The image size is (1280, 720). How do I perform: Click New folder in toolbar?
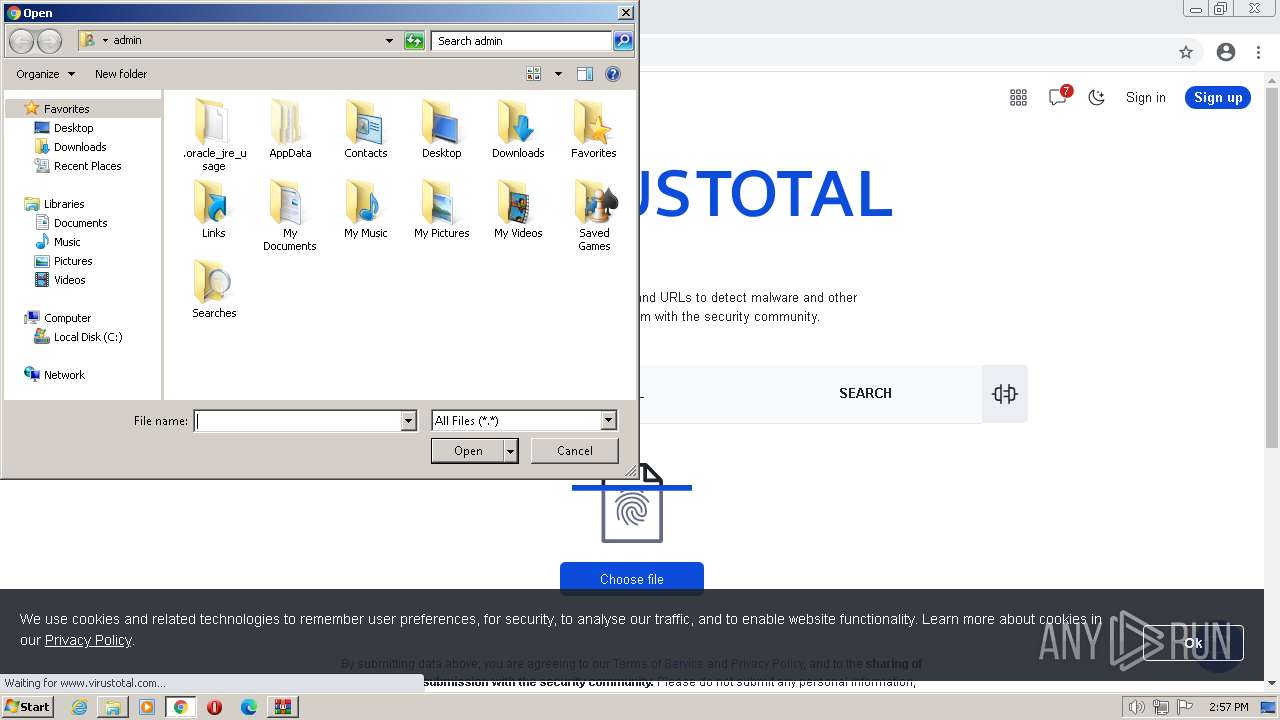(x=121, y=74)
